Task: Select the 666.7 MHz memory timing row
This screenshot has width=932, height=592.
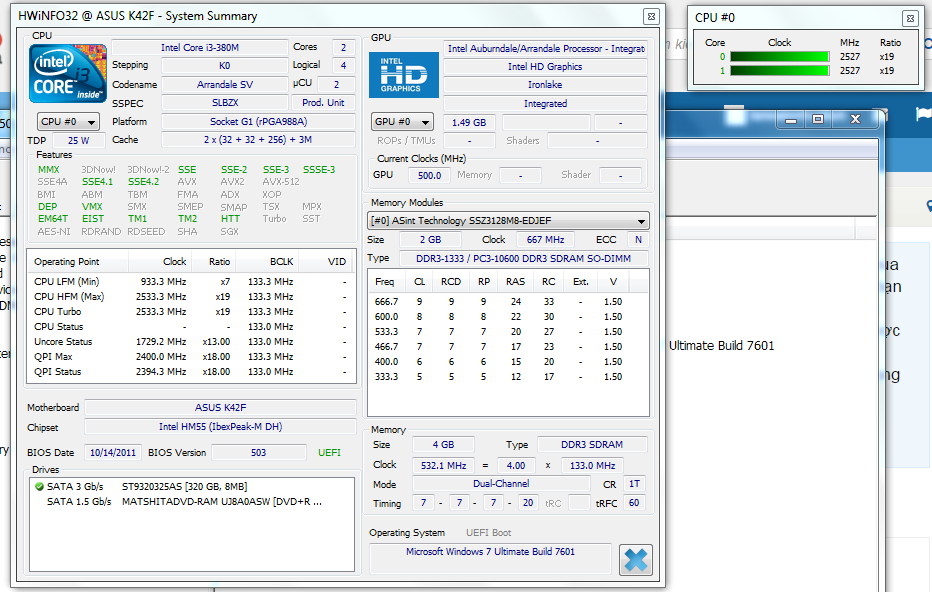Action: 508,301
